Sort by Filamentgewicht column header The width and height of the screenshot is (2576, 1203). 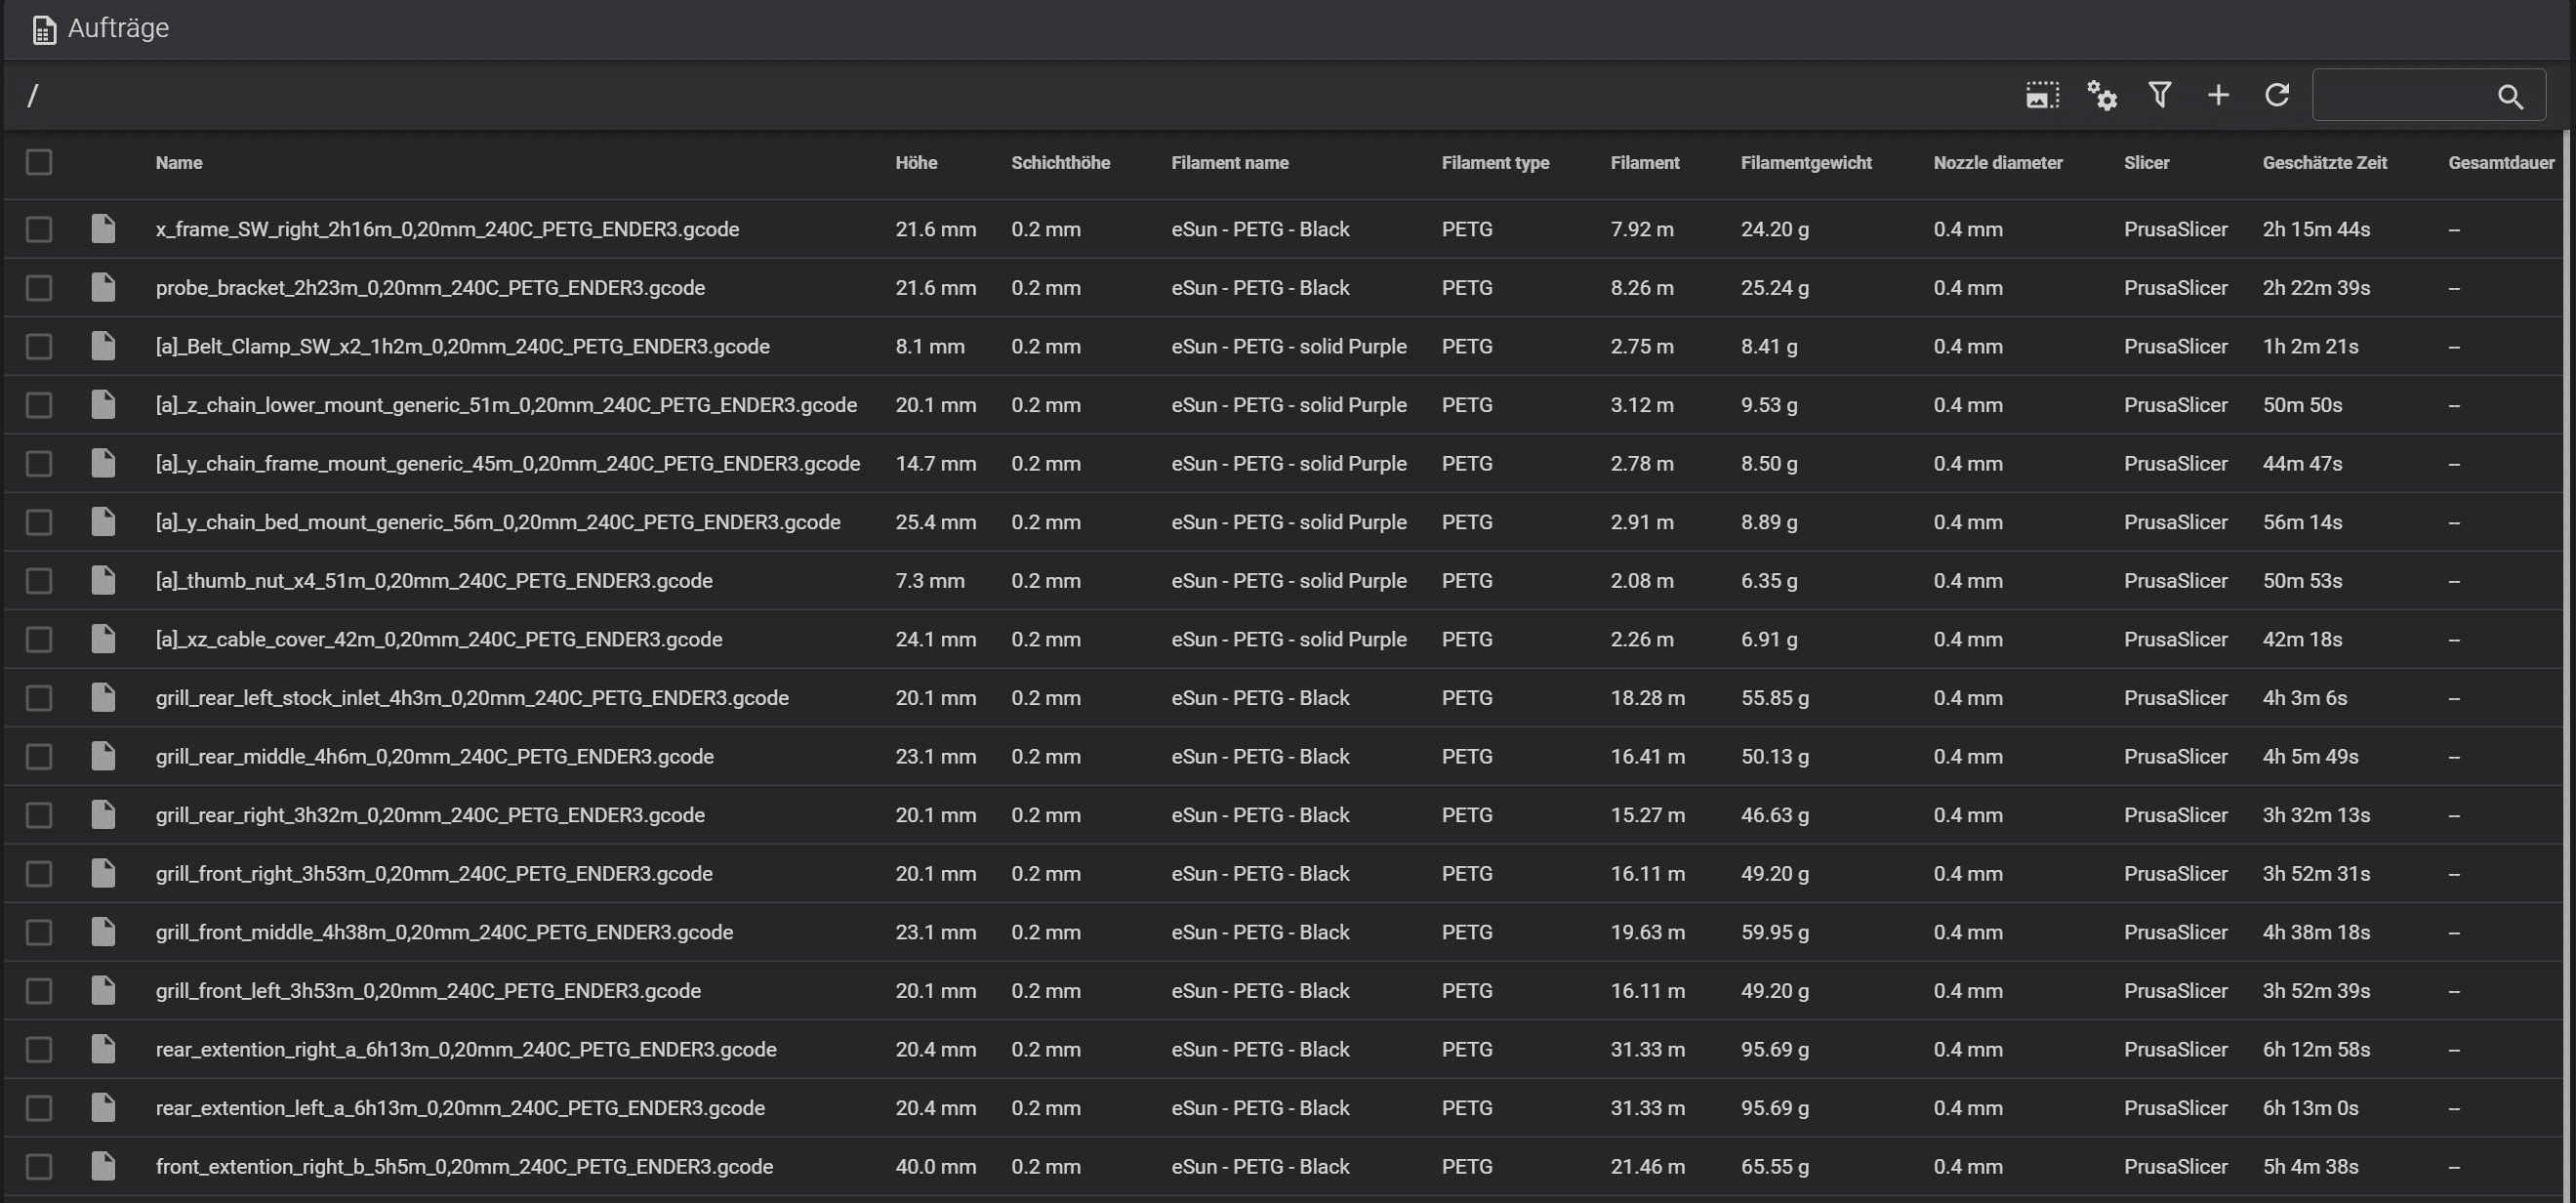[1805, 163]
